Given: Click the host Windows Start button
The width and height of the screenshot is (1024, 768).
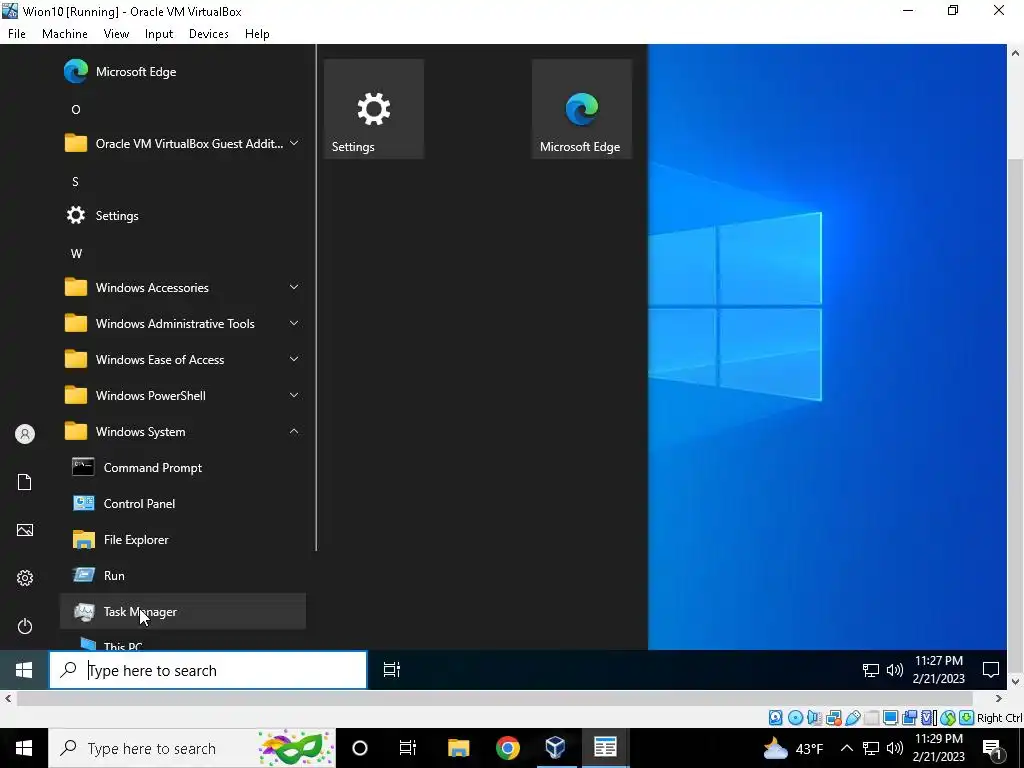Looking at the screenshot, I should click(24, 748).
